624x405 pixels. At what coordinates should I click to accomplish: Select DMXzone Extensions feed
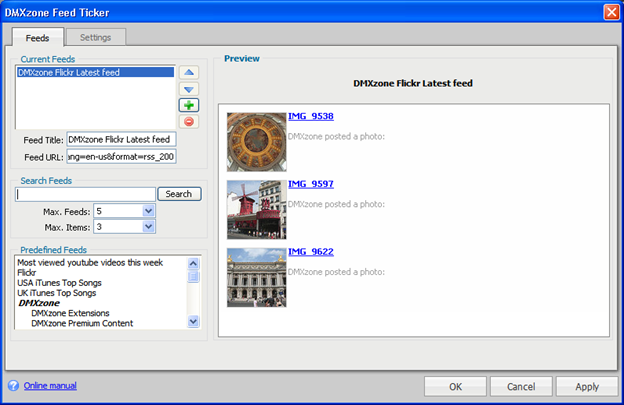[x=70, y=313]
